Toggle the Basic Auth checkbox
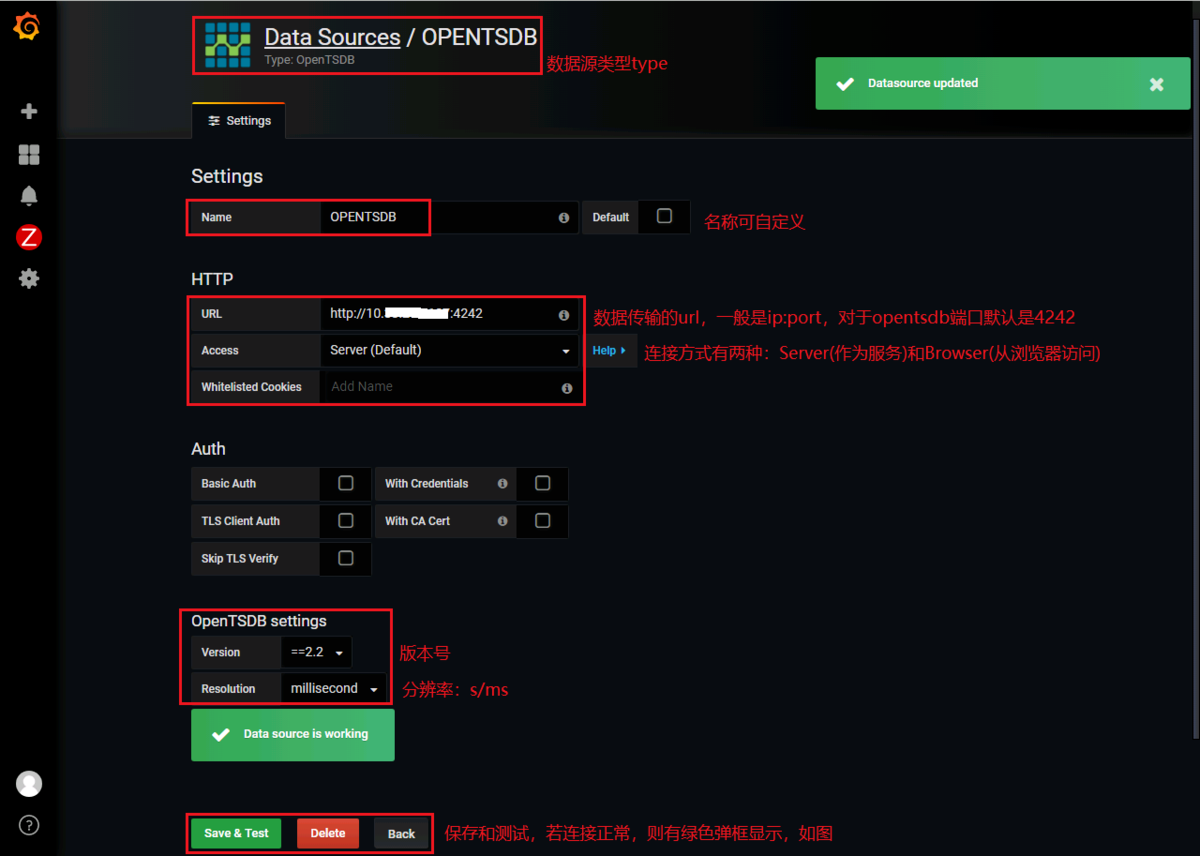This screenshot has width=1200, height=856. click(x=344, y=484)
